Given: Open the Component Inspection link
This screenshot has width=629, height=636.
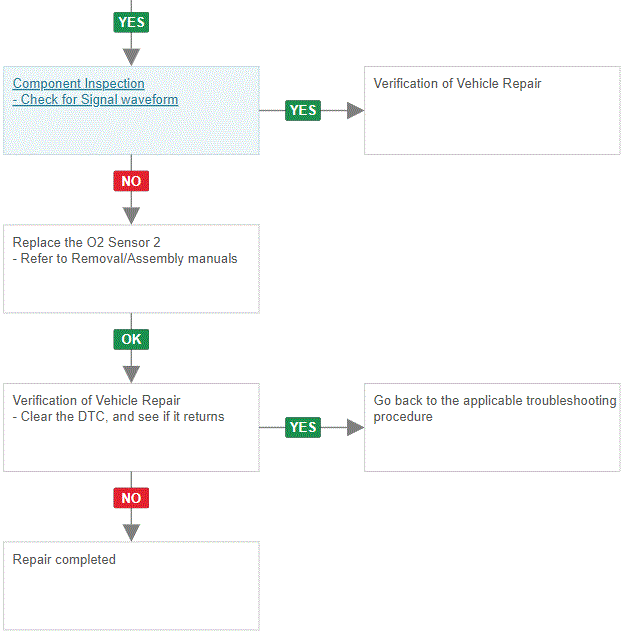Looking at the screenshot, I should 78,84.
